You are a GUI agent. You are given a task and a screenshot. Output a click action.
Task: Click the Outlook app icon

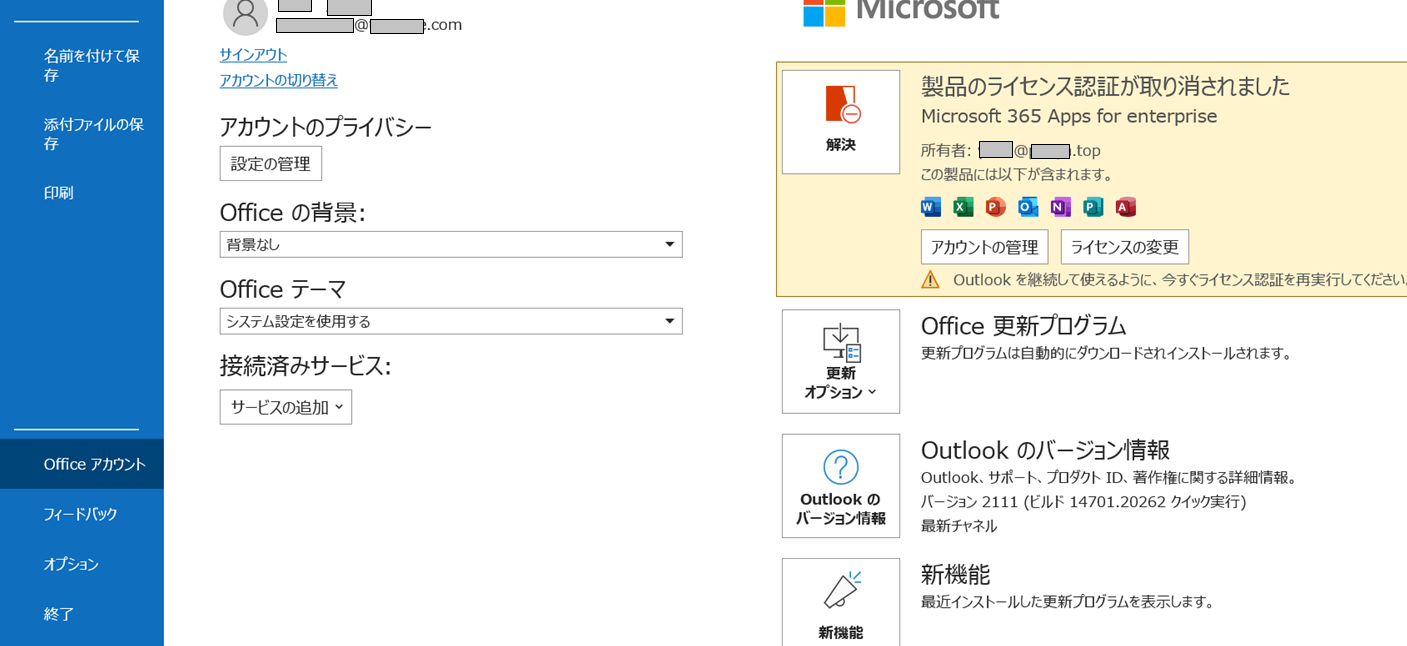(x=1028, y=207)
